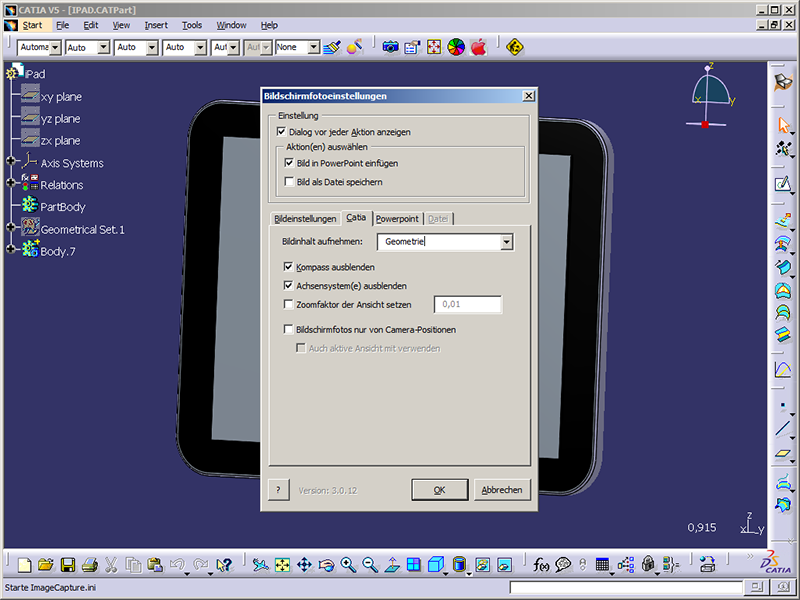Click the Print icon
The image size is (800, 600).
coord(89,564)
